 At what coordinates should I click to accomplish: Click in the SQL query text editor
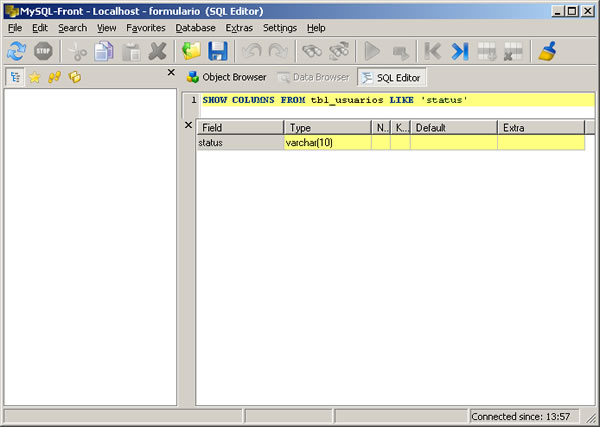coord(397,105)
